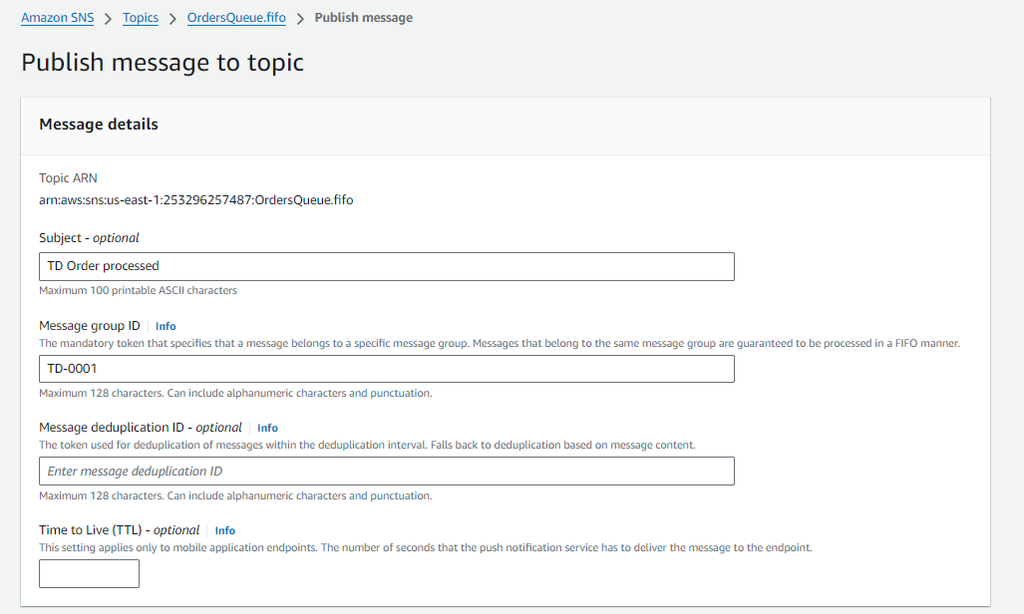1024x614 pixels.
Task: Show info about Message group ID
Action: tap(165, 325)
